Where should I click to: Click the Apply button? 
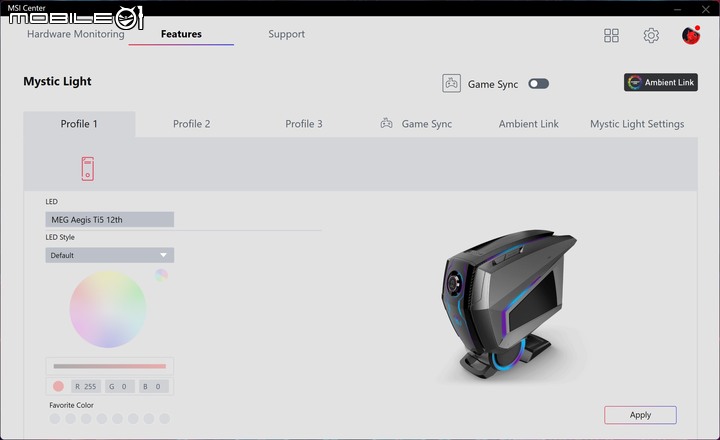[x=640, y=415]
